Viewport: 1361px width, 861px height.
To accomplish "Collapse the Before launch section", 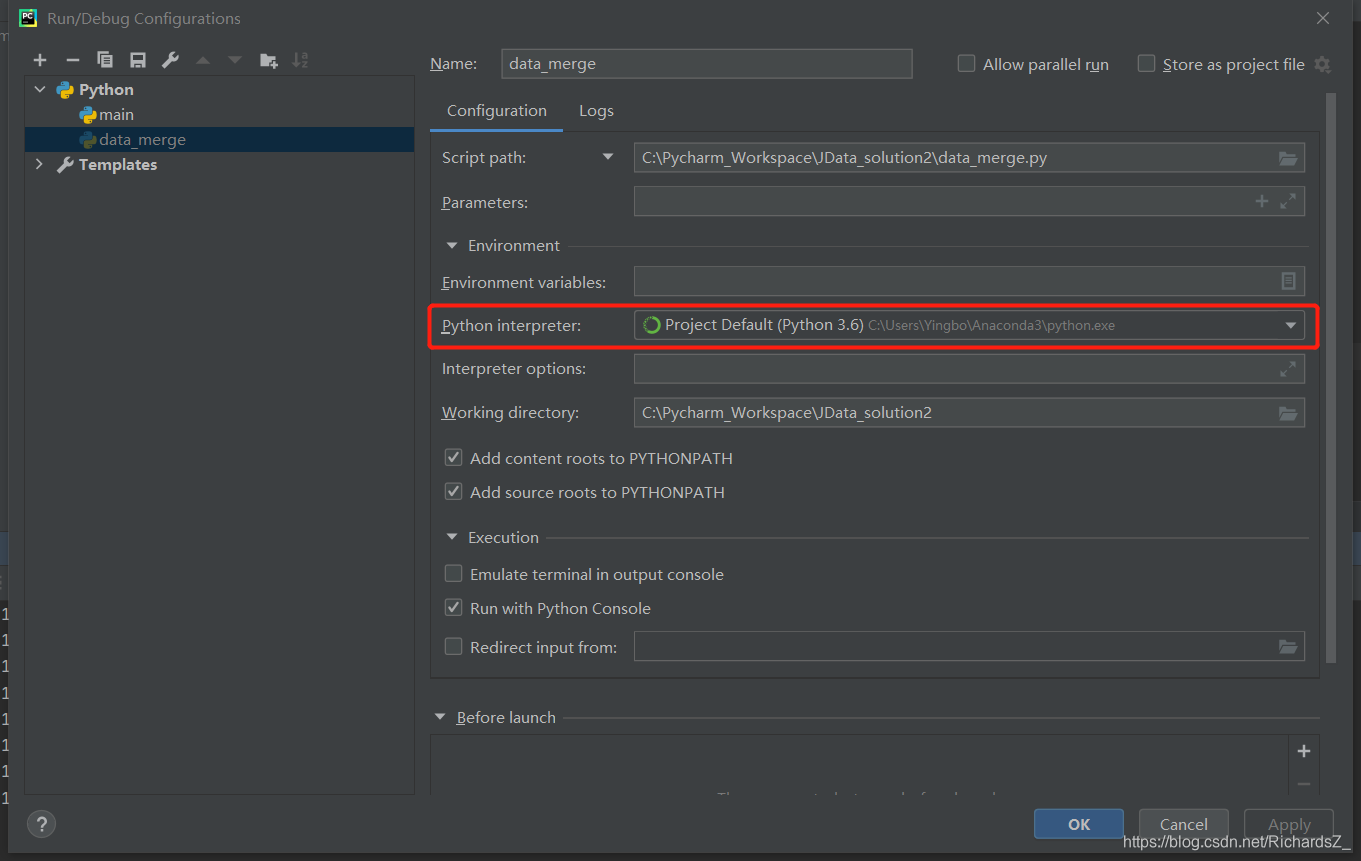I will pos(440,717).
